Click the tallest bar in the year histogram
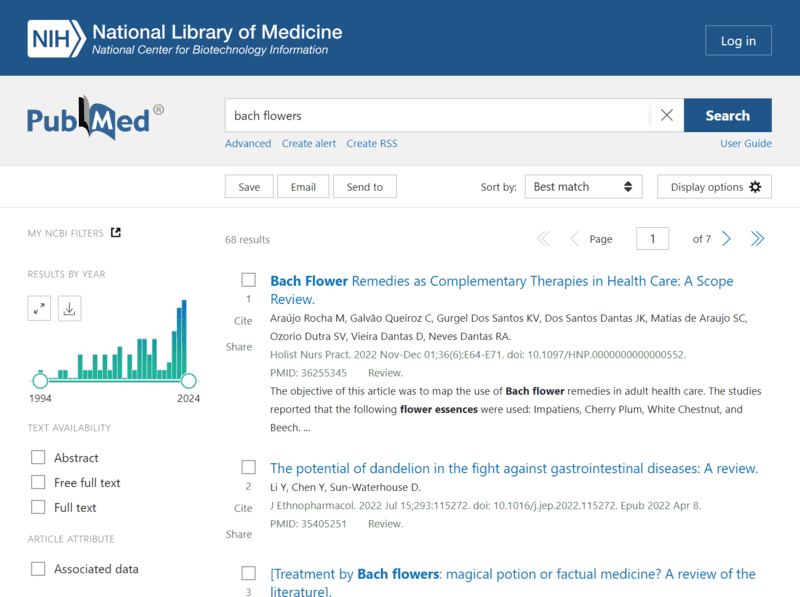Viewport: 800px width, 597px height. tap(184, 339)
